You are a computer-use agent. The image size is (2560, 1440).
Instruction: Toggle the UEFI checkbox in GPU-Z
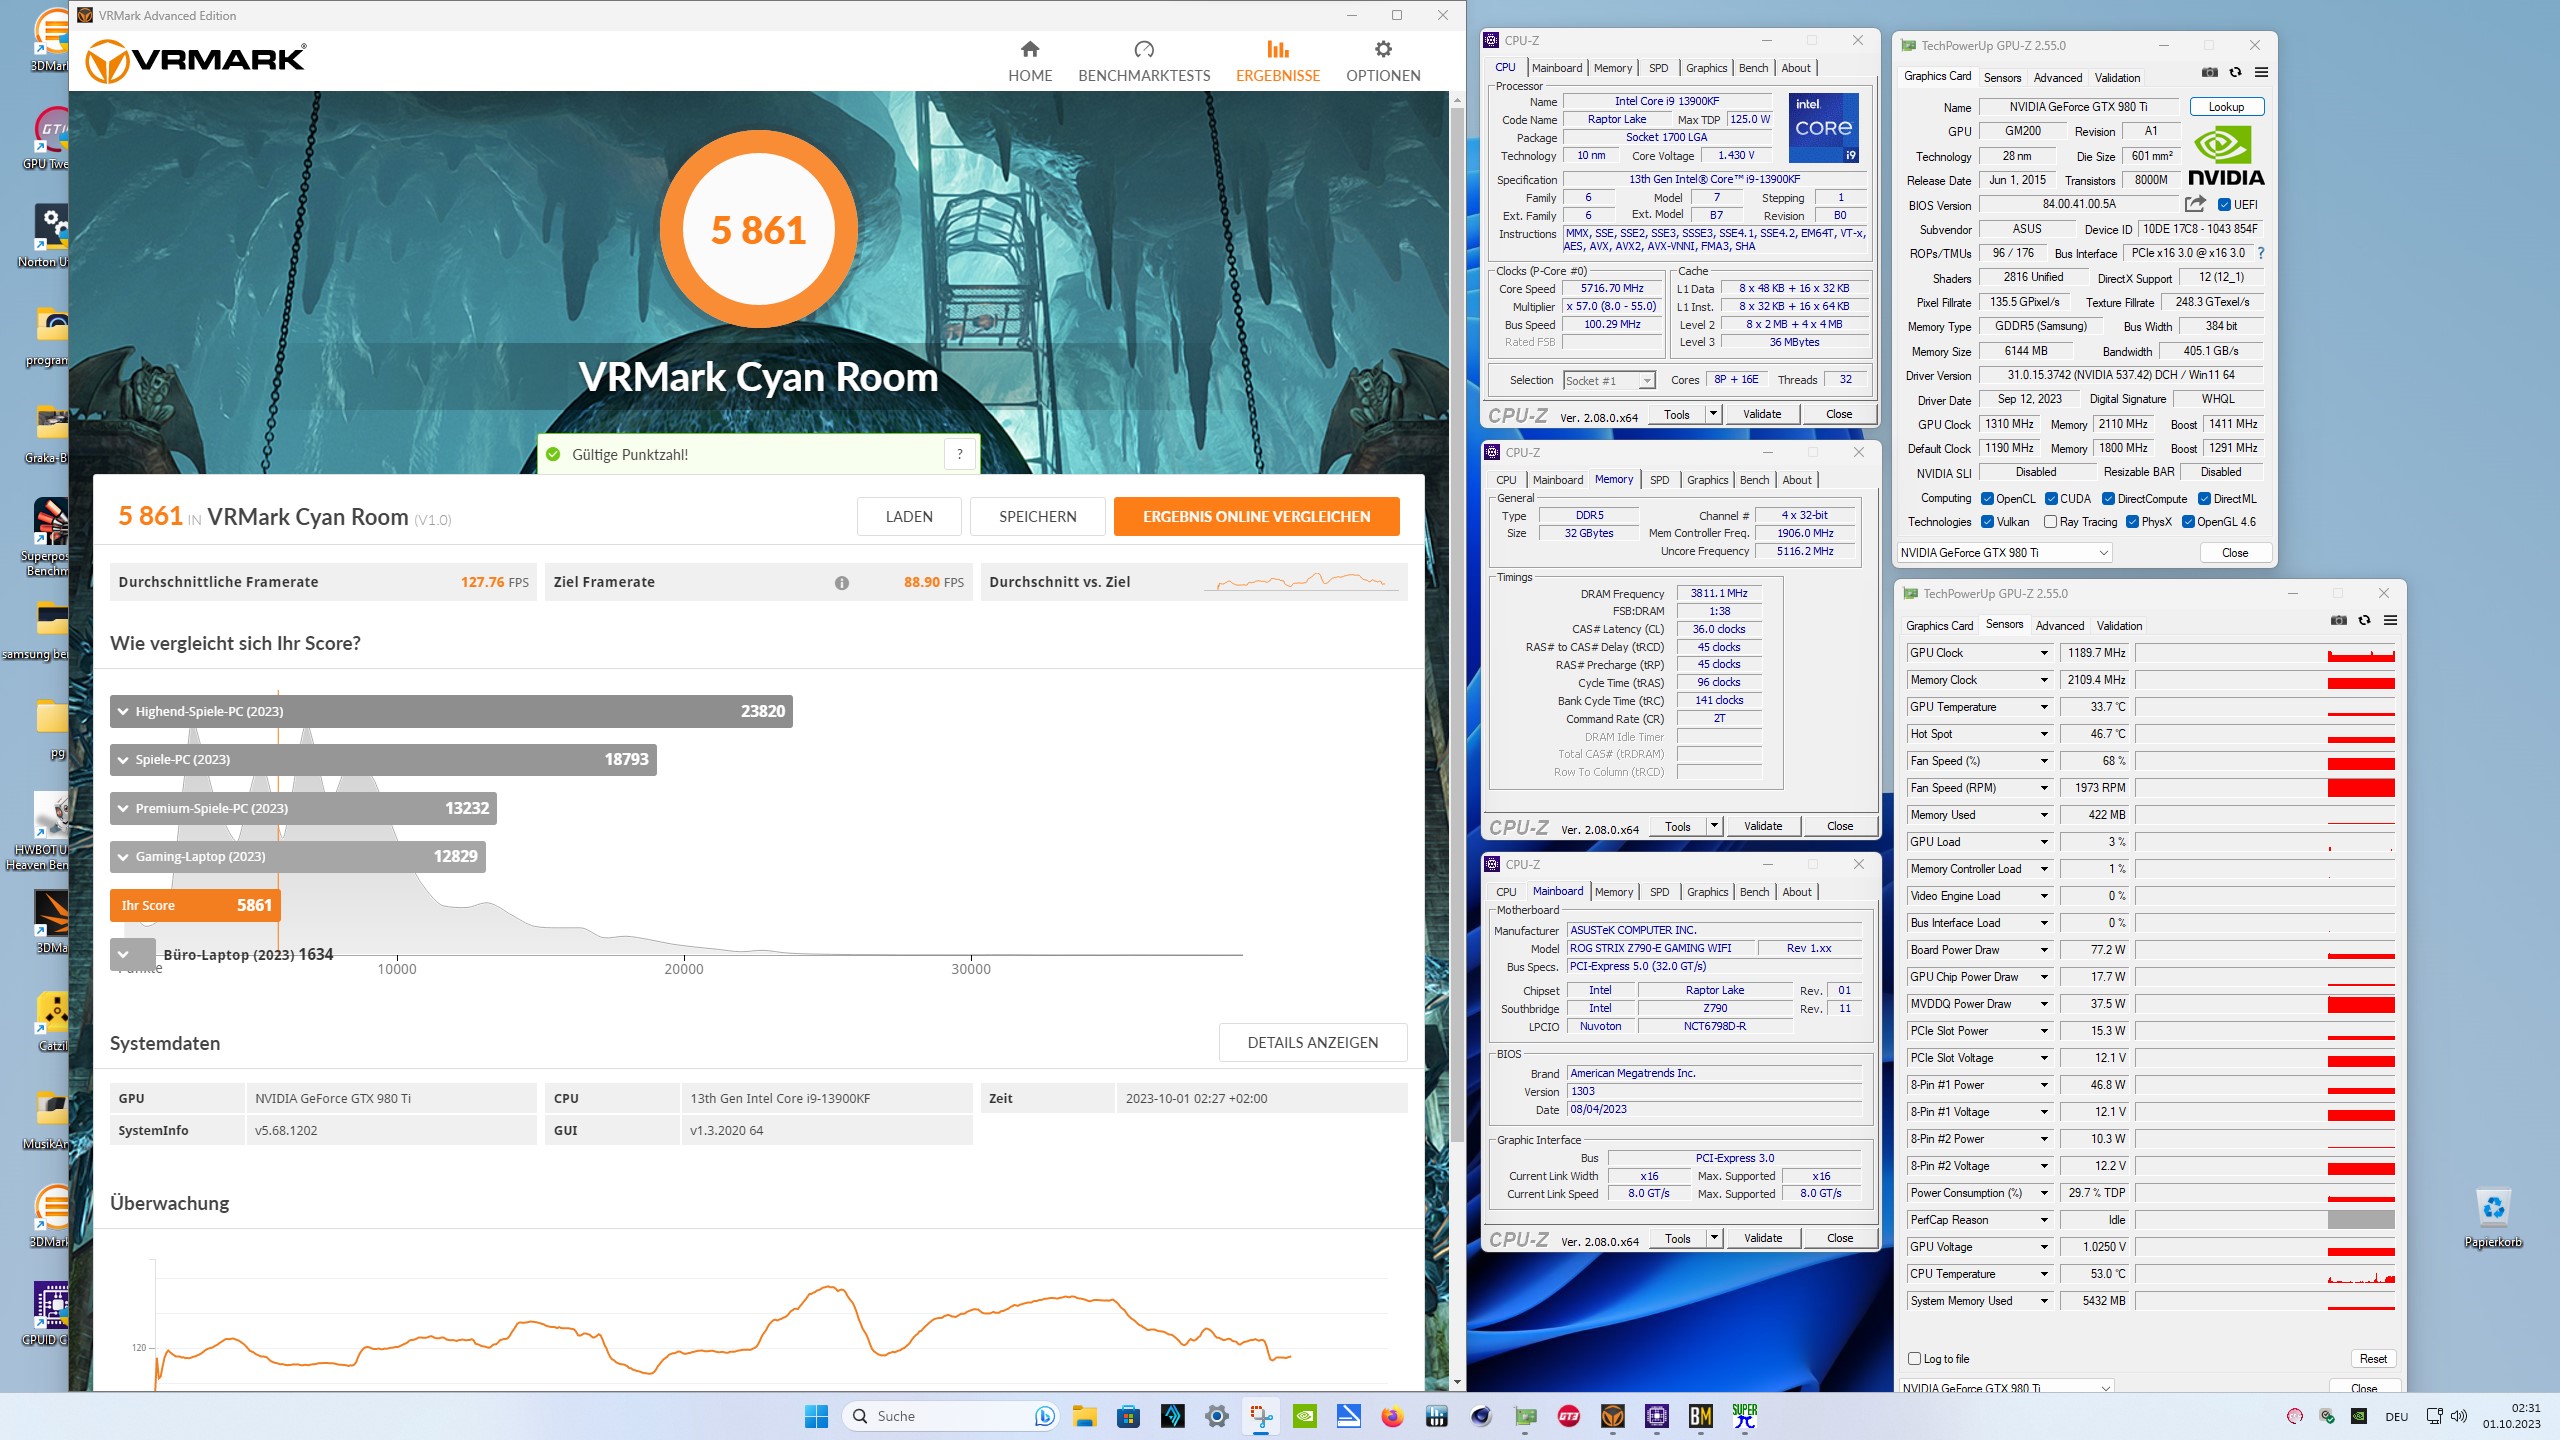tap(2224, 205)
